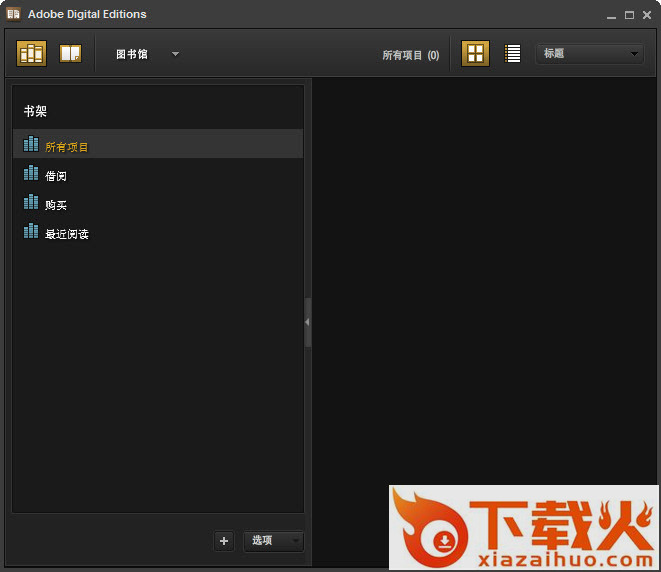Viewport: 661px width, 572px height.
Task: Minimize the Adobe Digital Editions window
Action: click(x=611, y=16)
